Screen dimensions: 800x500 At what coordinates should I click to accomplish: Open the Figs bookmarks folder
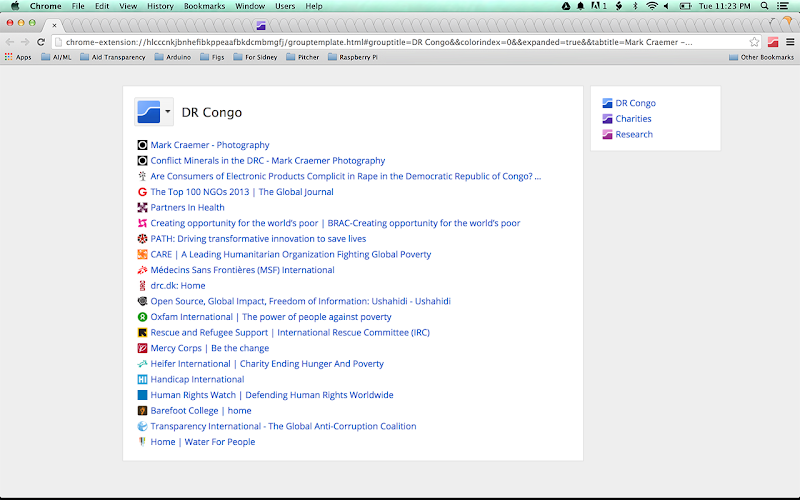pyautogui.click(x=212, y=57)
